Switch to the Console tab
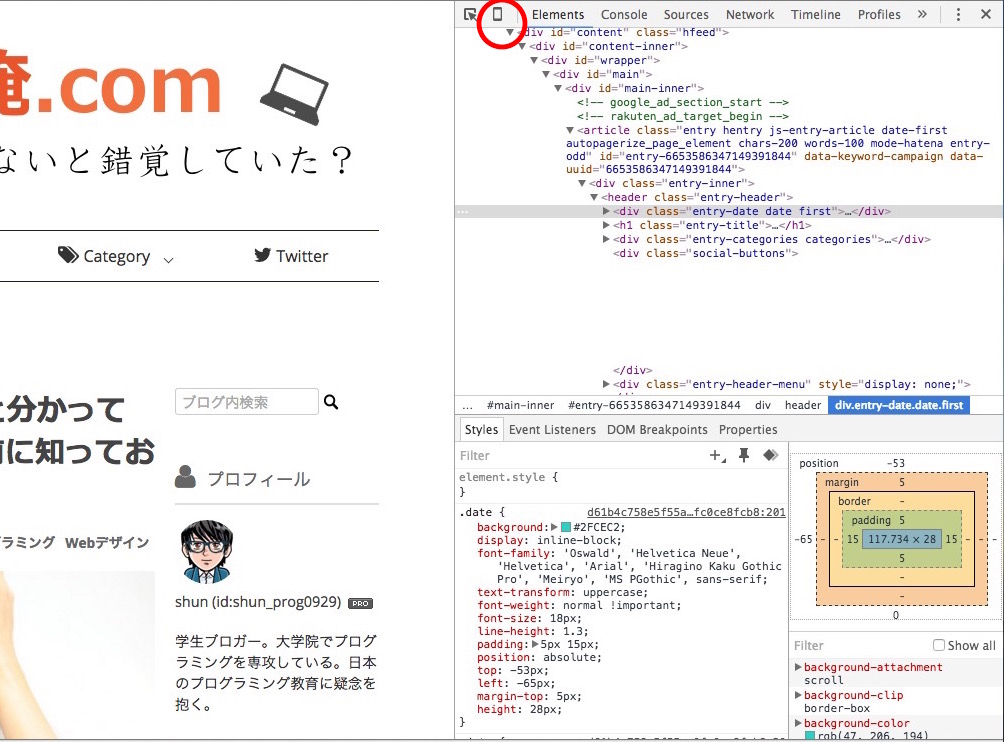 [624, 14]
